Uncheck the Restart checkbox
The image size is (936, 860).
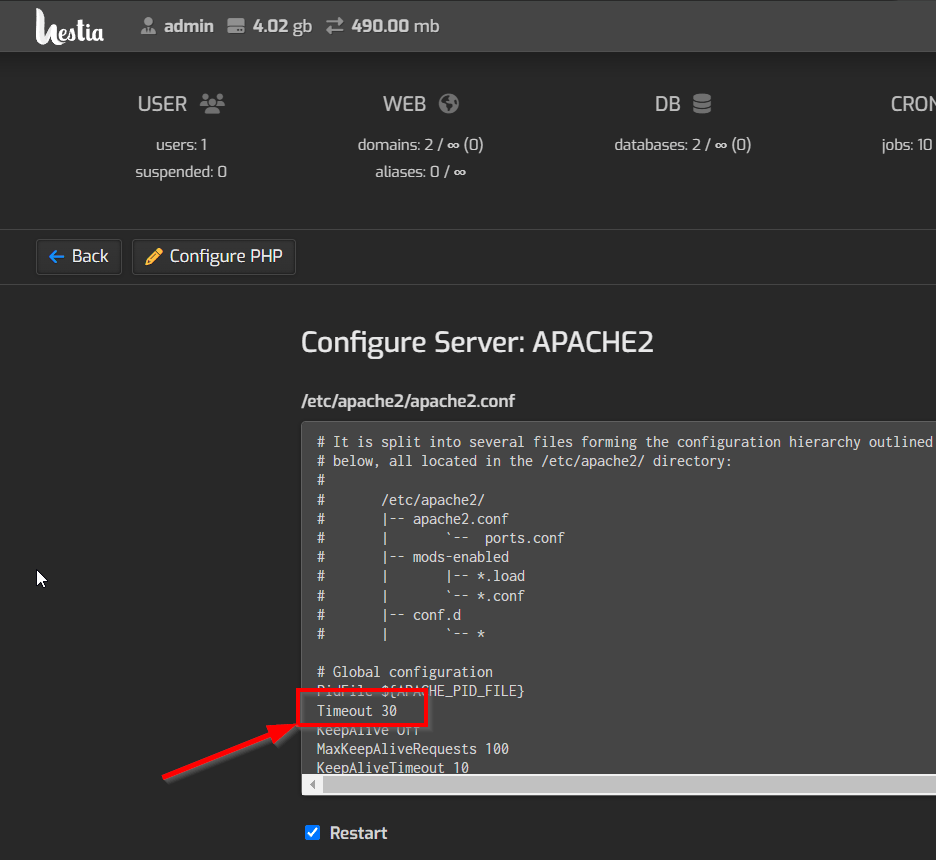coord(312,832)
